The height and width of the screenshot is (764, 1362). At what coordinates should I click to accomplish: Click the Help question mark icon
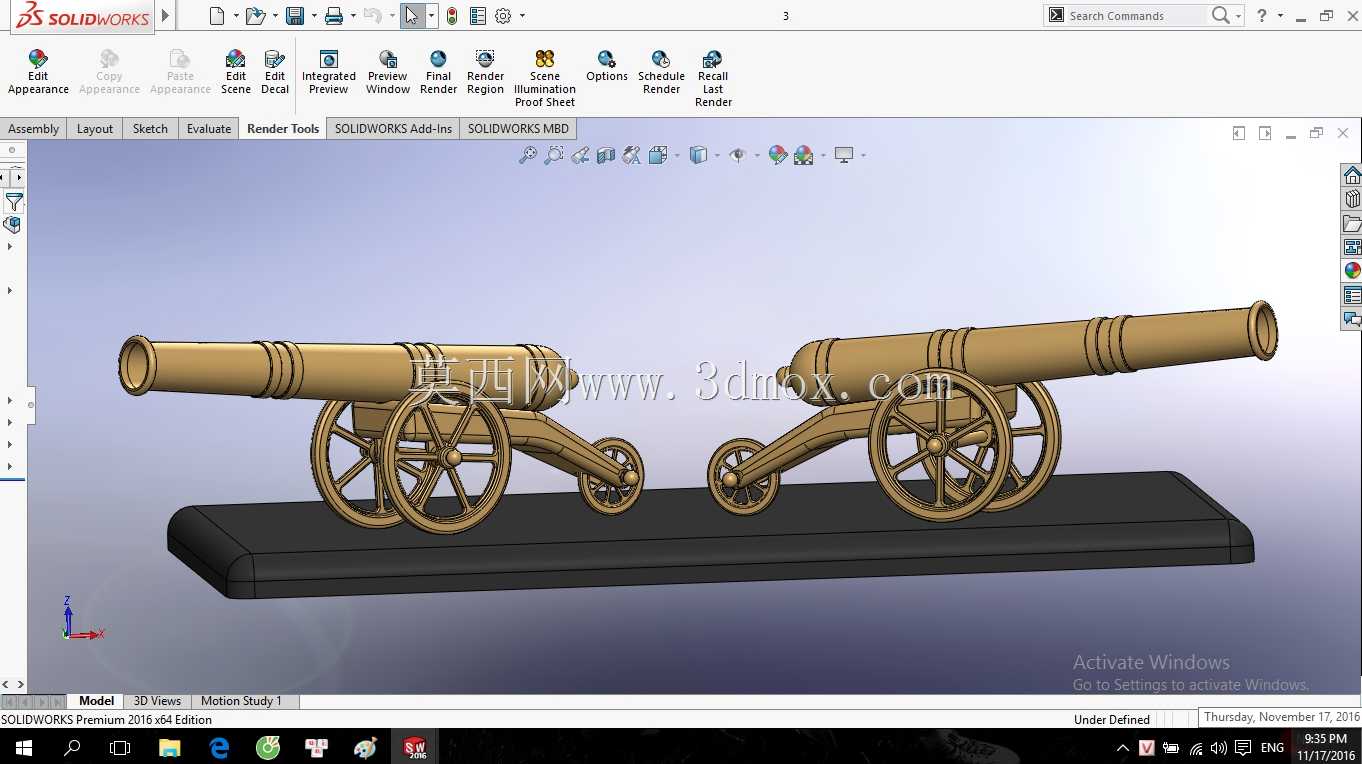point(1262,15)
